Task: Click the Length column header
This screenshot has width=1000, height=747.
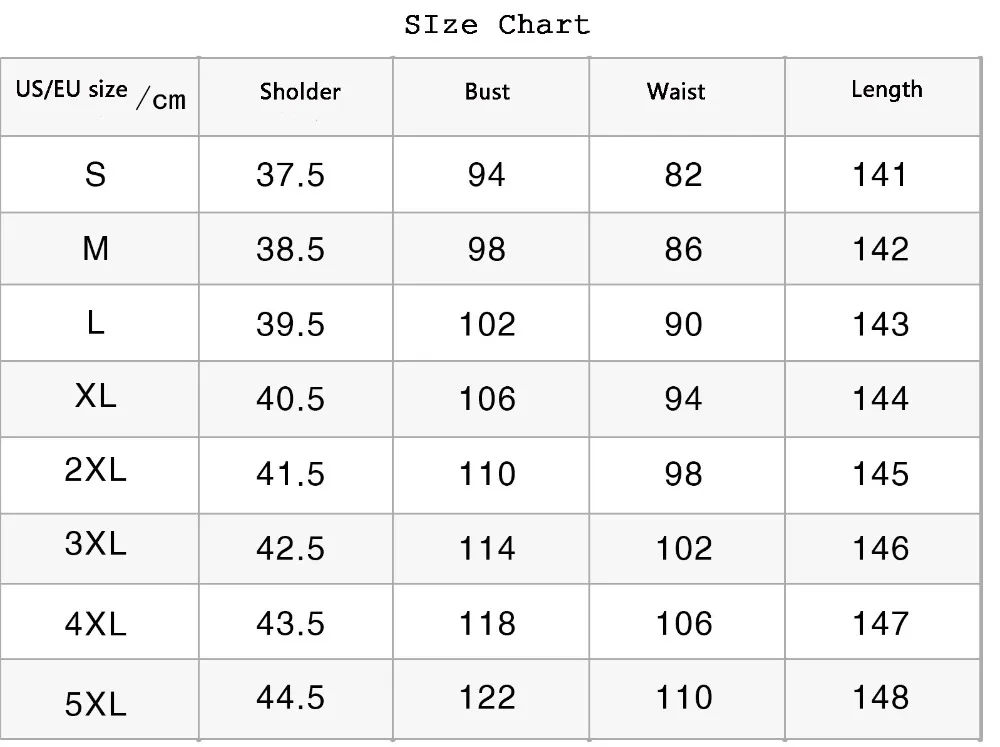Action: tap(886, 90)
